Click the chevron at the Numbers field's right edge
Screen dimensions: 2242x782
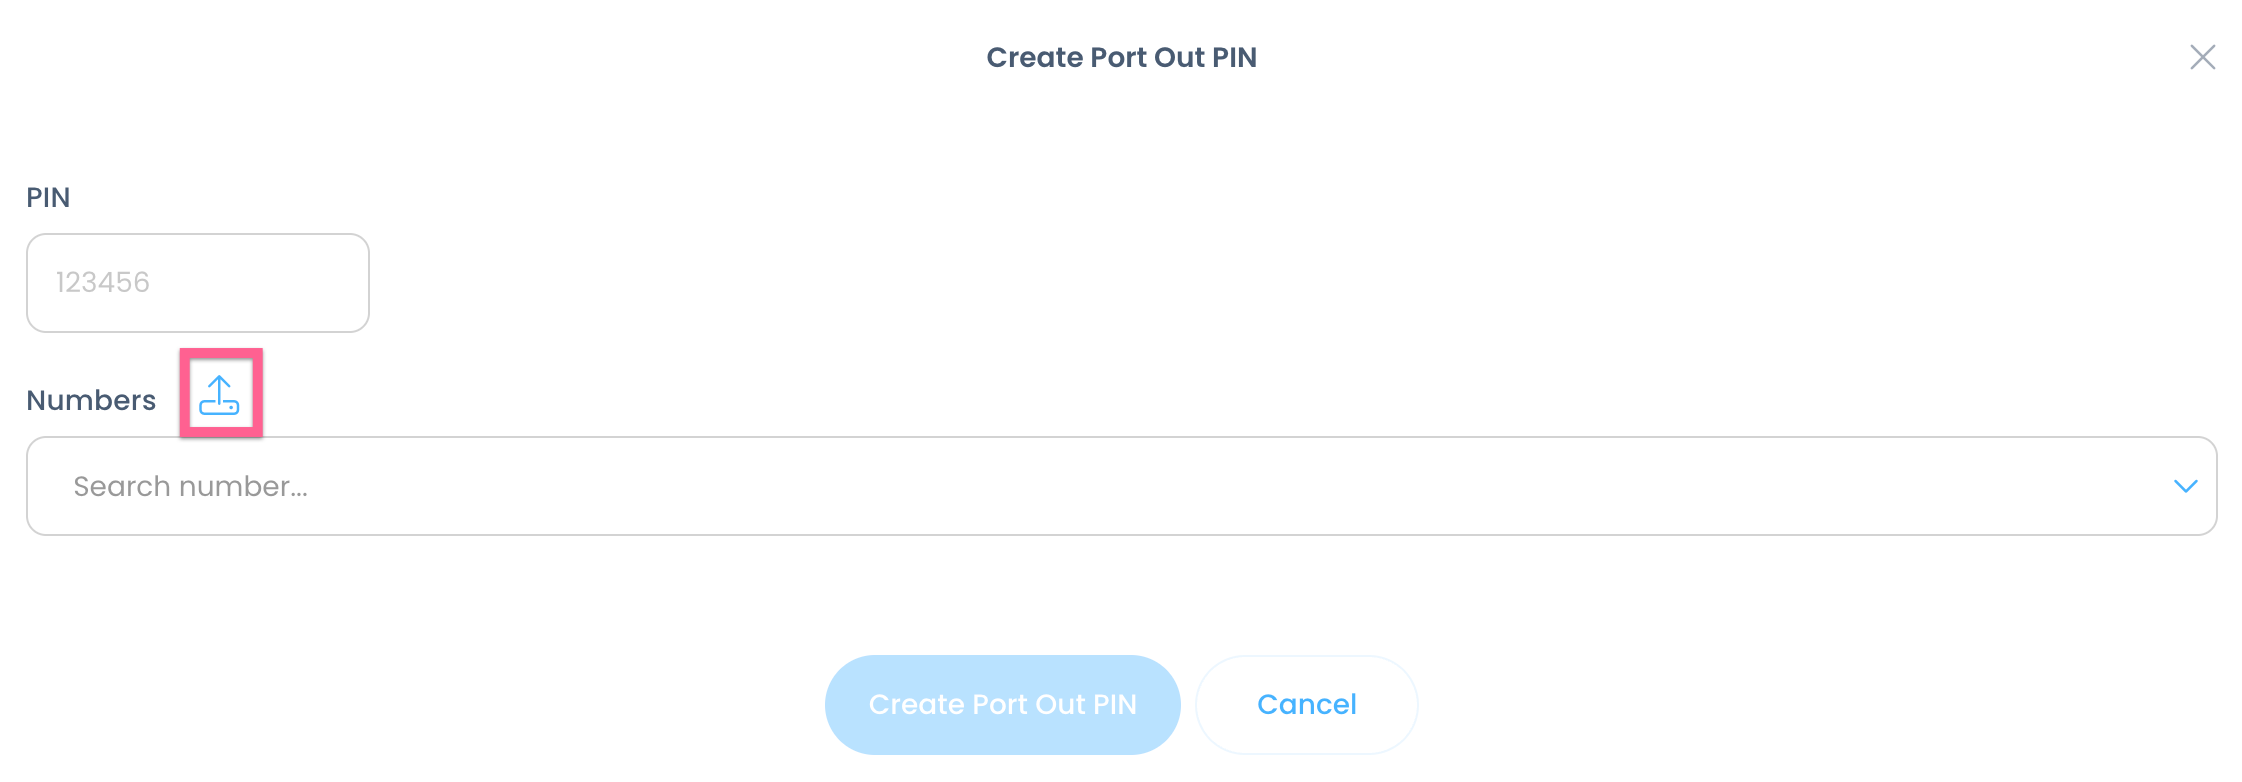point(2185,486)
